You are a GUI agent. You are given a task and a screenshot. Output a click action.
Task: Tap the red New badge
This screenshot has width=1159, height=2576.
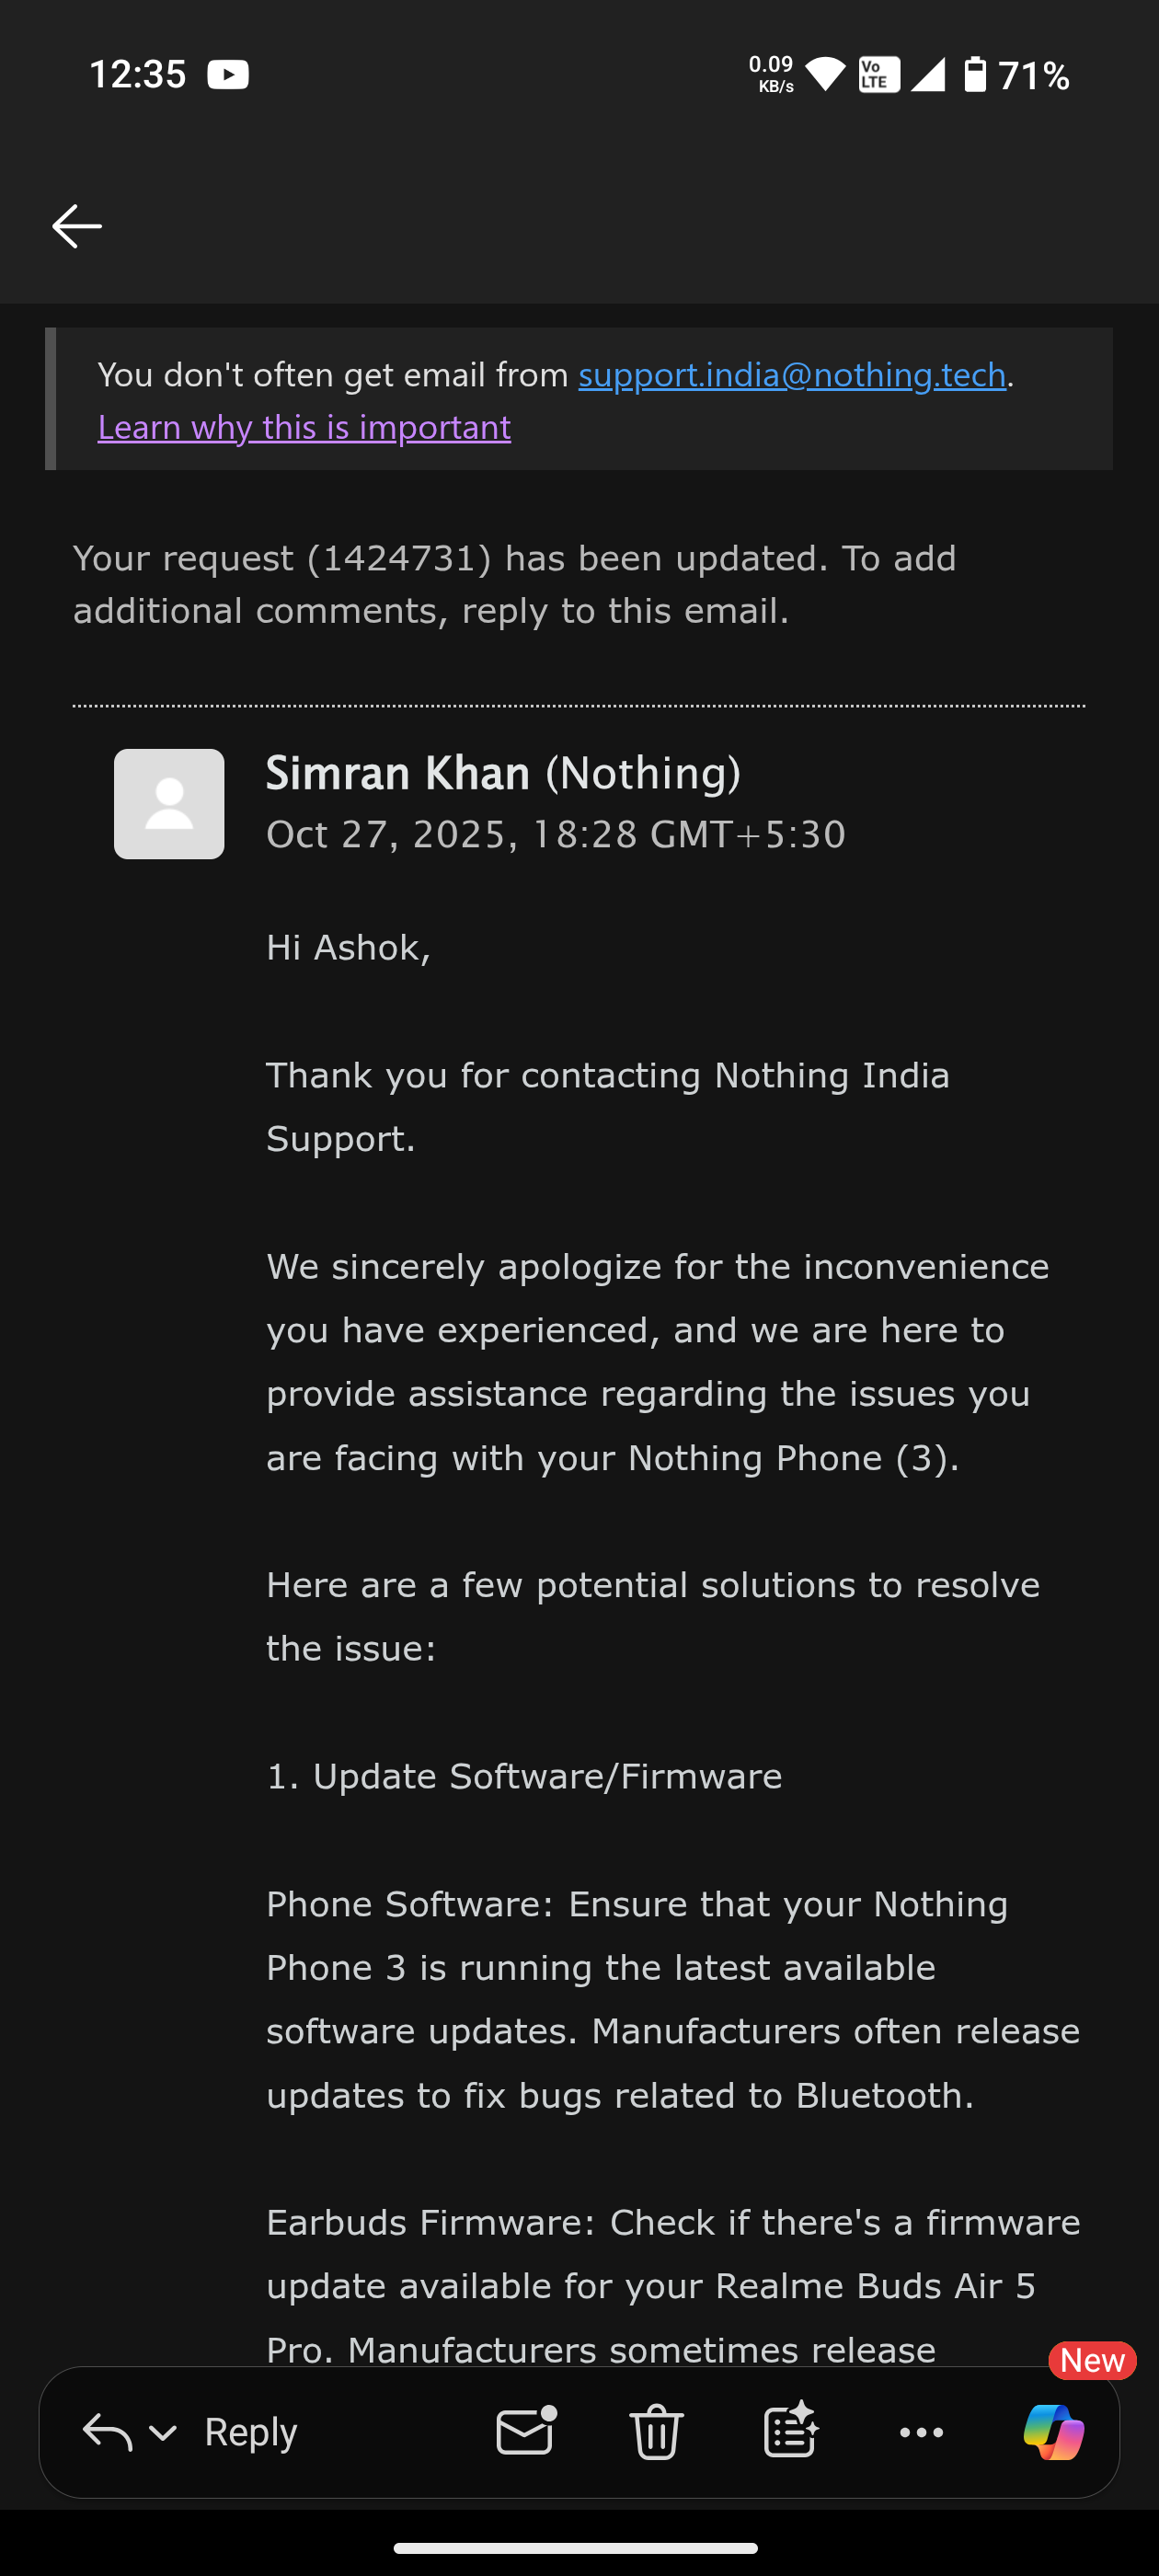point(1092,2361)
